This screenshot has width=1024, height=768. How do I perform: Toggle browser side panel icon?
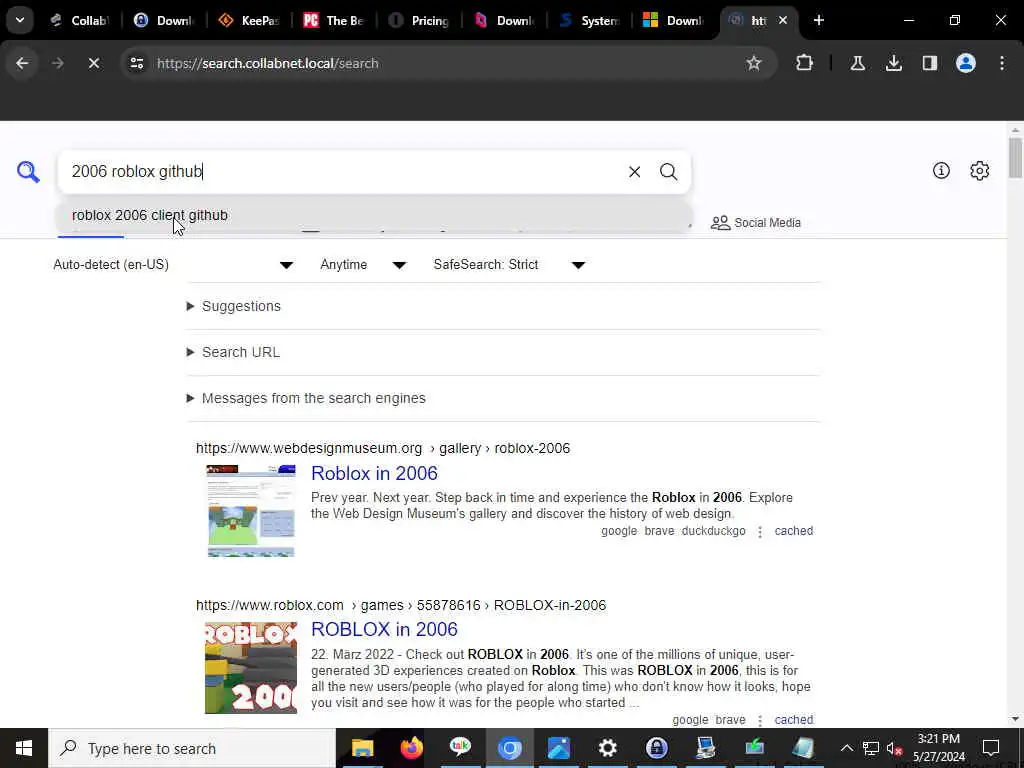pos(929,63)
